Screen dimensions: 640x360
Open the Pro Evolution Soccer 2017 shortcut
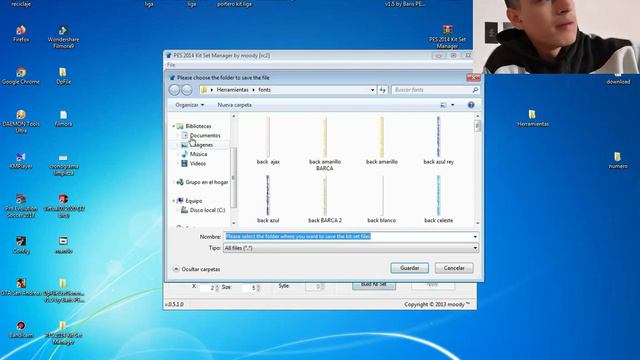coord(21,206)
